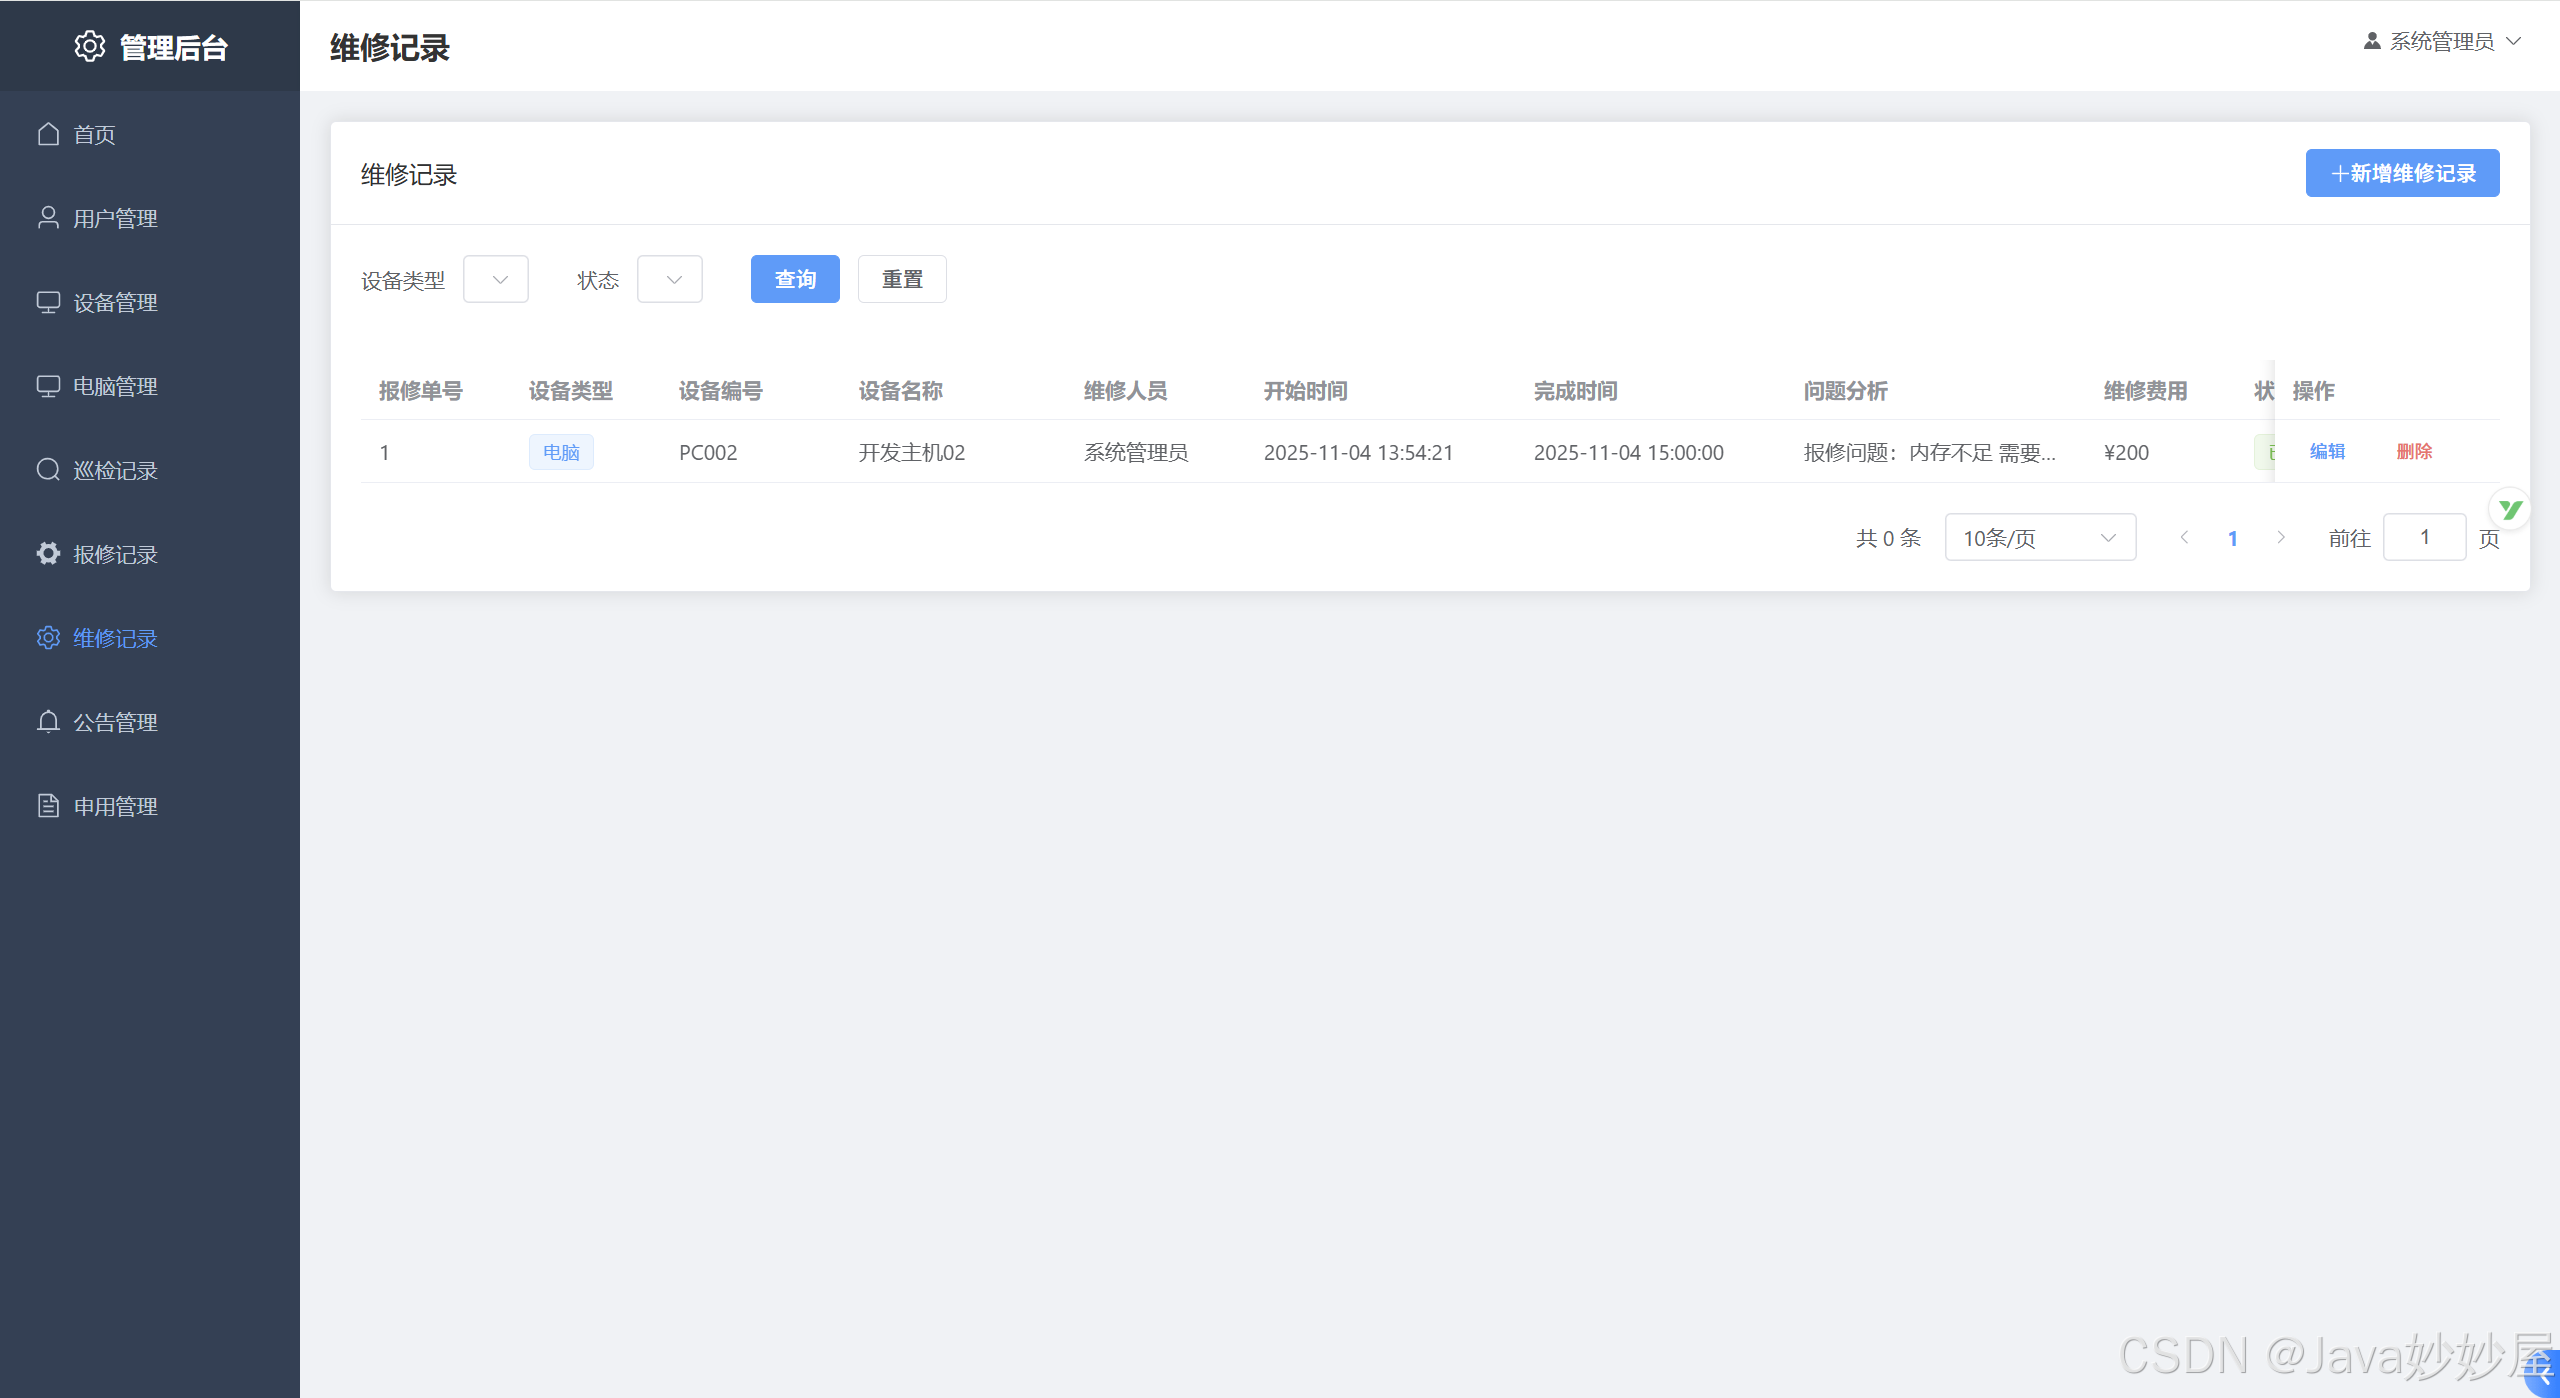Delete the PC002 repair record
Image resolution: width=2560 pixels, height=1398 pixels.
[x=2414, y=452]
